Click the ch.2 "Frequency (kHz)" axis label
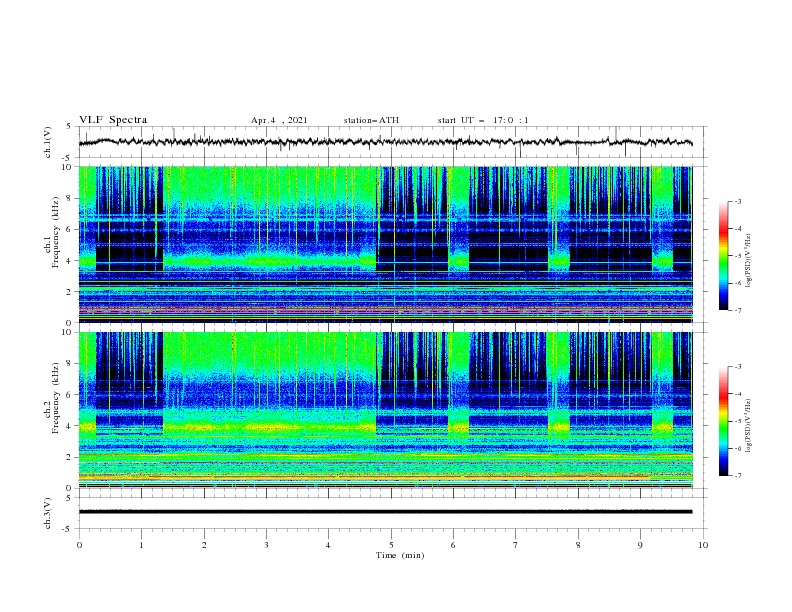The image size is (792, 612). [55, 398]
